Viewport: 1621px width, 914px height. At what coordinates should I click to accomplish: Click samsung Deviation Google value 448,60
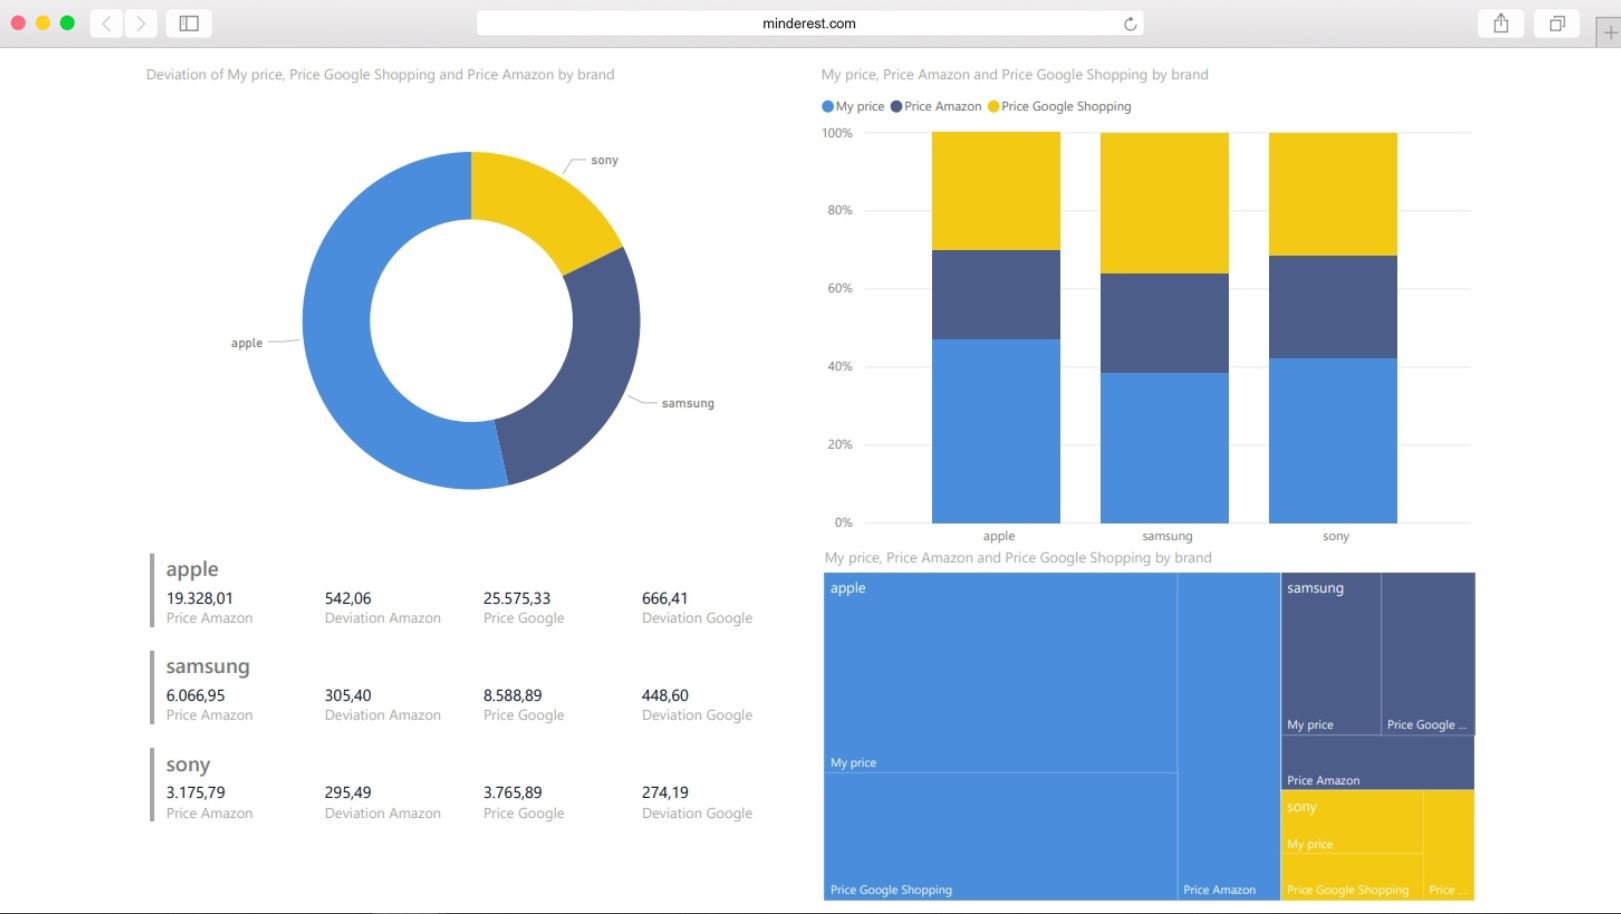coord(665,695)
